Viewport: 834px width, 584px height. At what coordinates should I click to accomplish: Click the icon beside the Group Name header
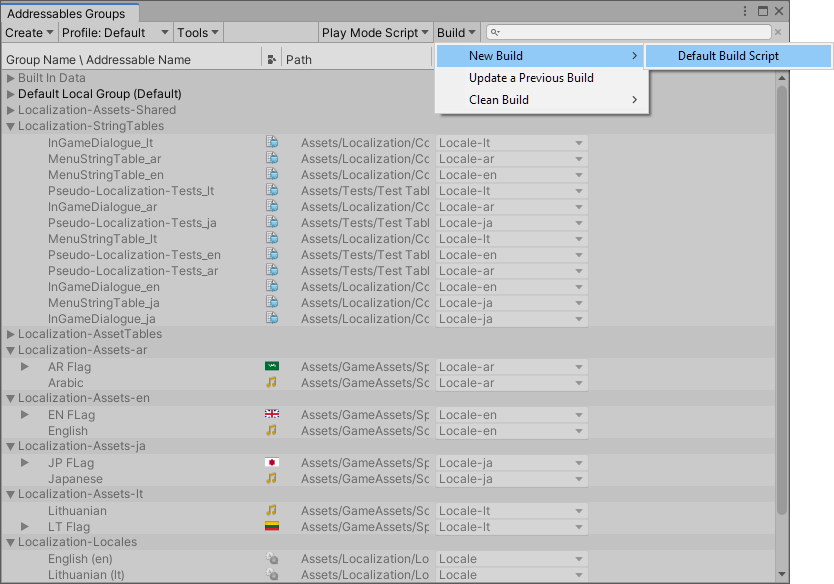click(x=270, y=59)
